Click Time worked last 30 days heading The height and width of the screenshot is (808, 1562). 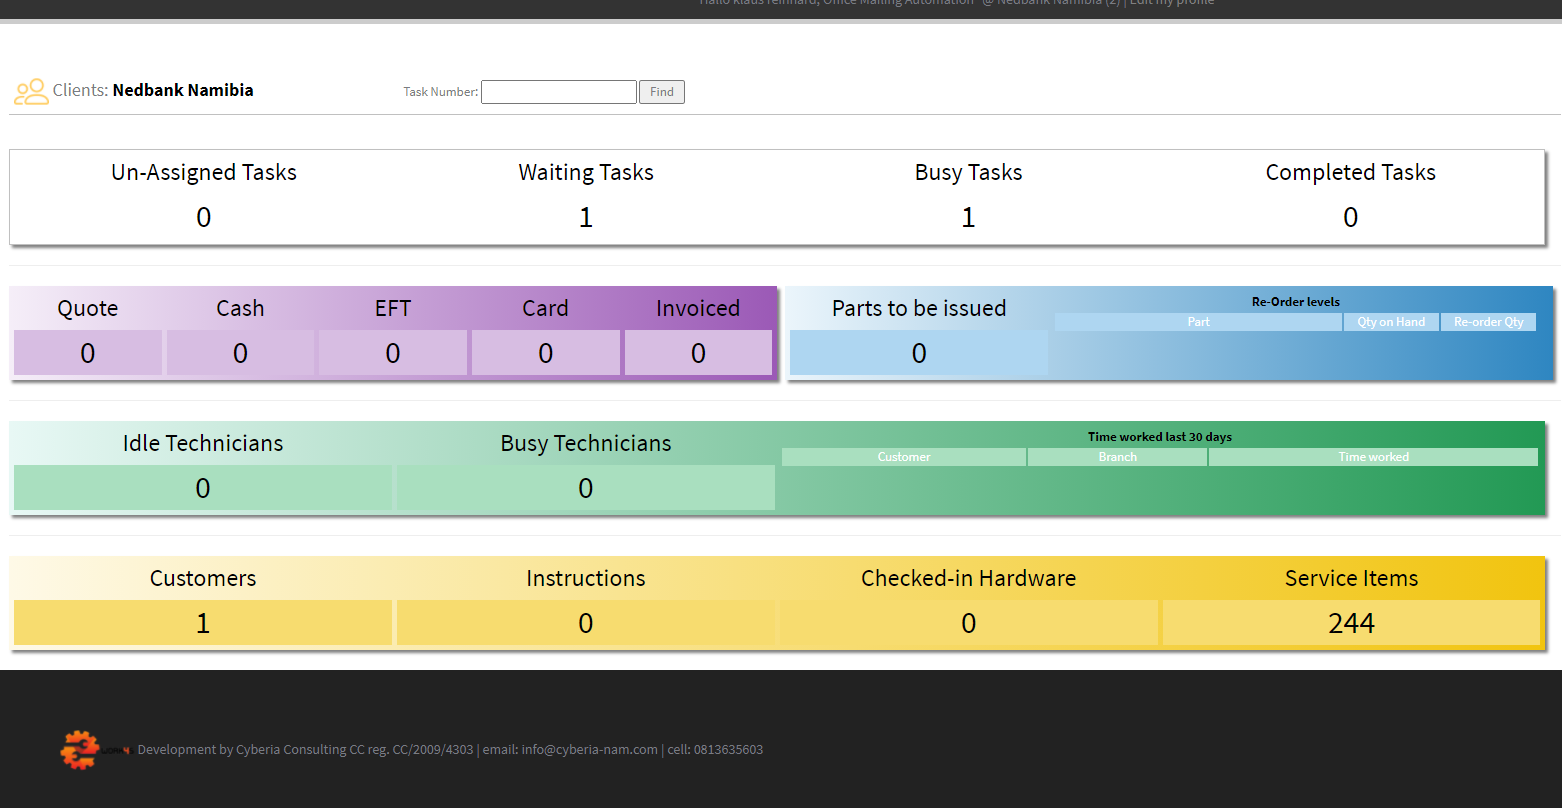click(x=1160, y=437)
